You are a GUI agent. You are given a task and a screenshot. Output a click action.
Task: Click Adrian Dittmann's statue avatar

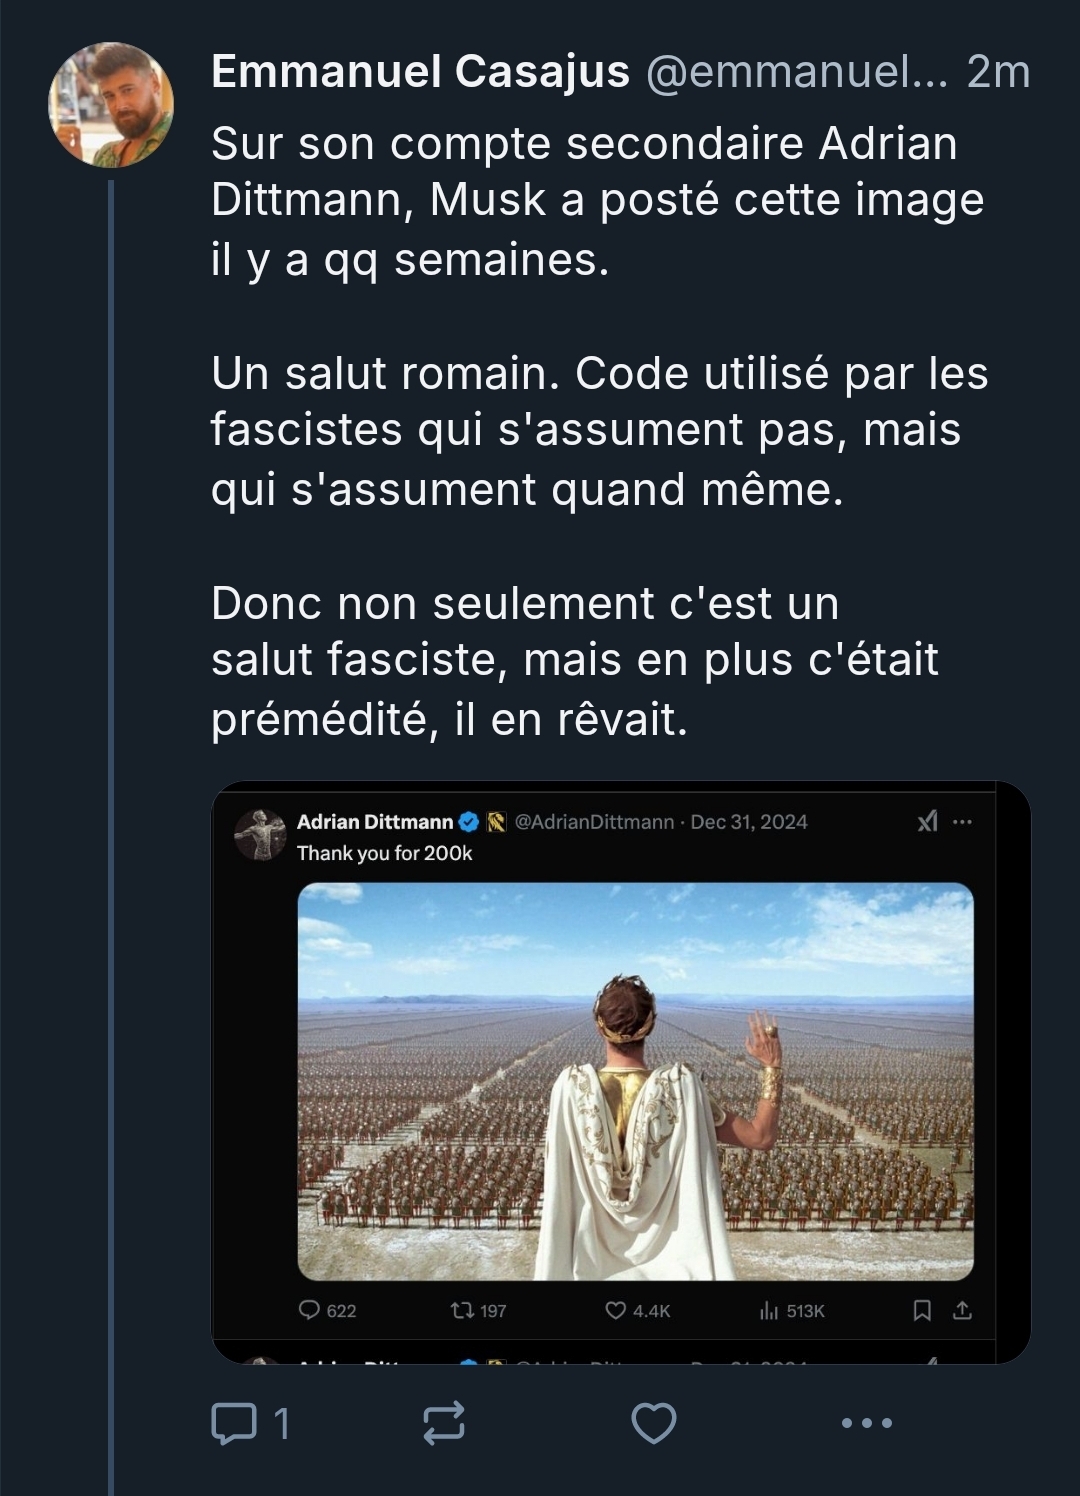260,834
